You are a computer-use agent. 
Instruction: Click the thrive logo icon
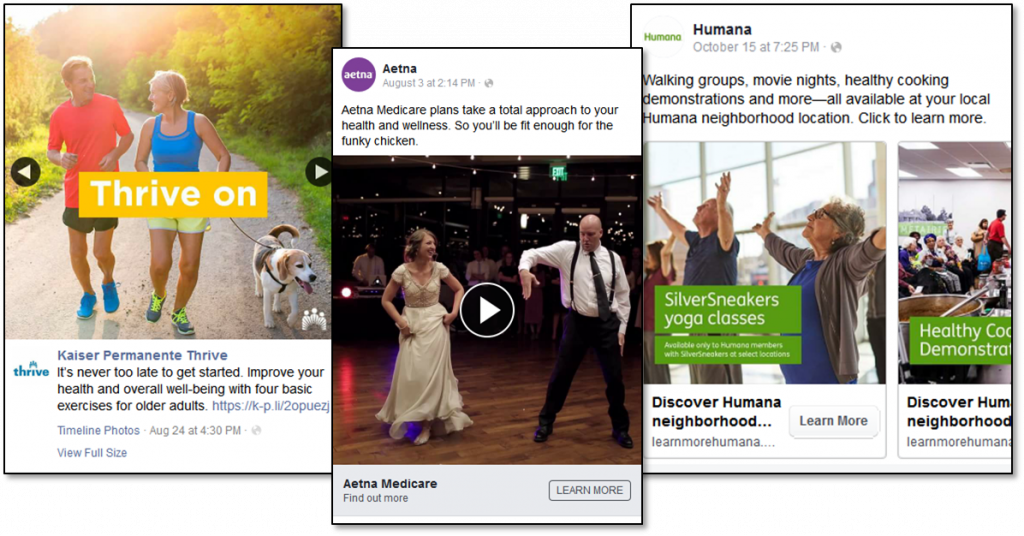[x=31, y=370]
